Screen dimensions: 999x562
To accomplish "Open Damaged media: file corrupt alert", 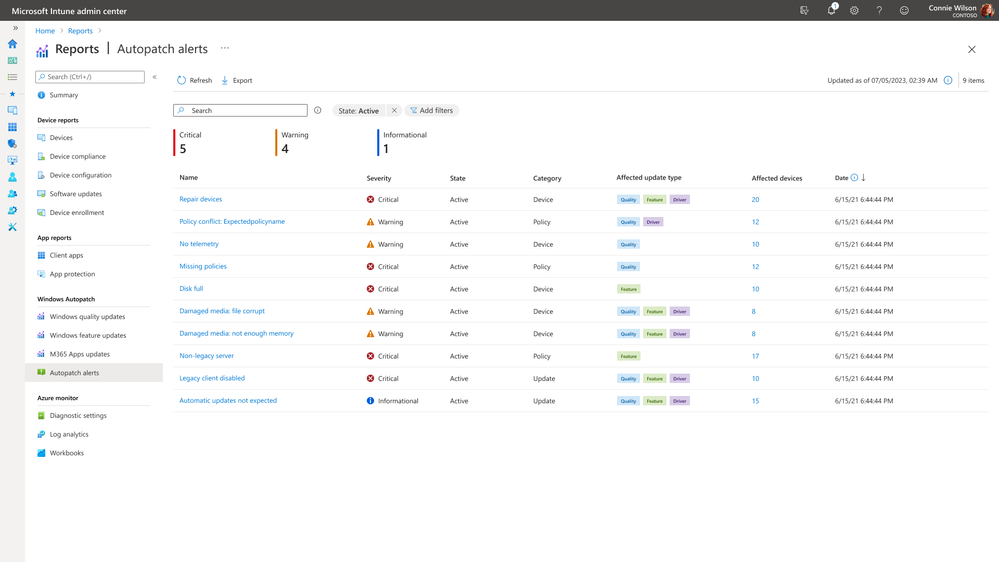I will (x=222, y=311).
